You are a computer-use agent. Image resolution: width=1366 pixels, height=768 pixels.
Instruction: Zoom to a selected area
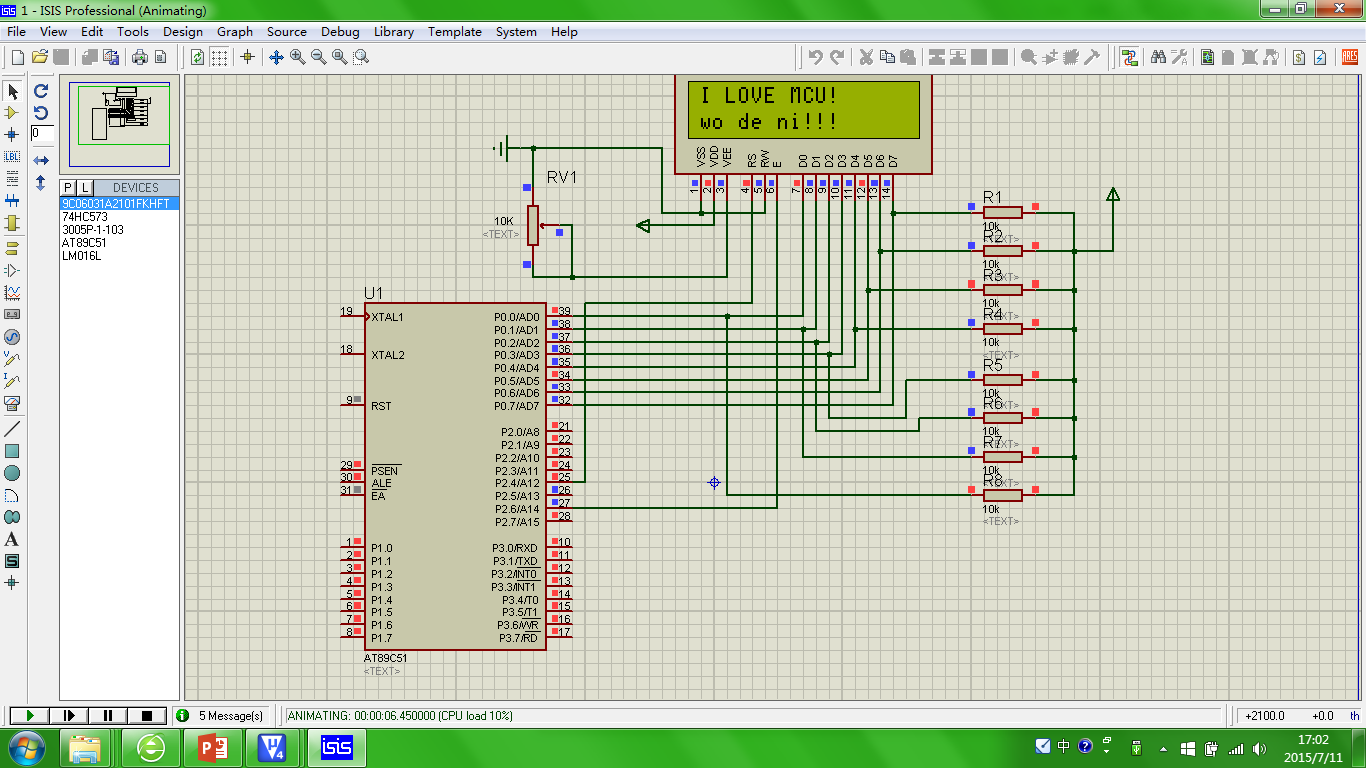coord(361,57)
